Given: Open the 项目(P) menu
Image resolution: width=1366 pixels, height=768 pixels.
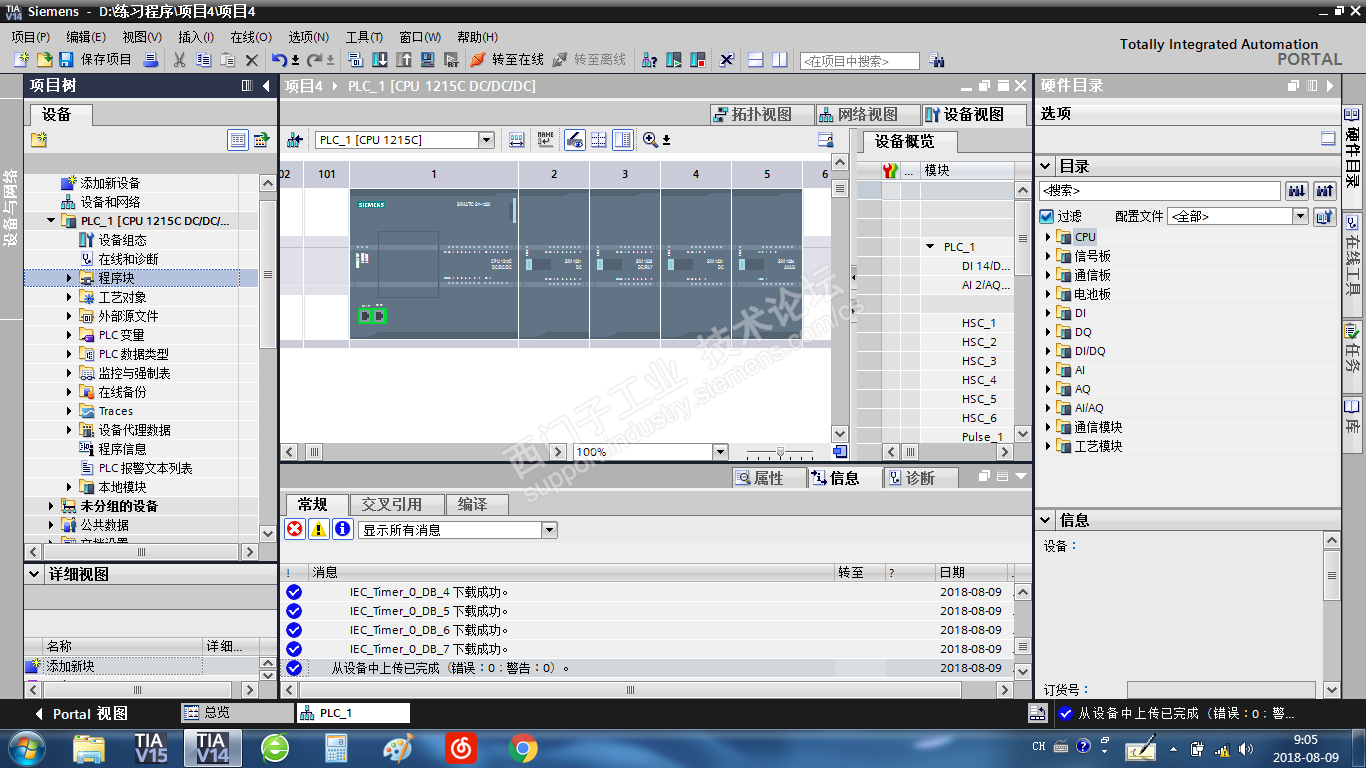Looking at the screenshot, I should [31, 37].
